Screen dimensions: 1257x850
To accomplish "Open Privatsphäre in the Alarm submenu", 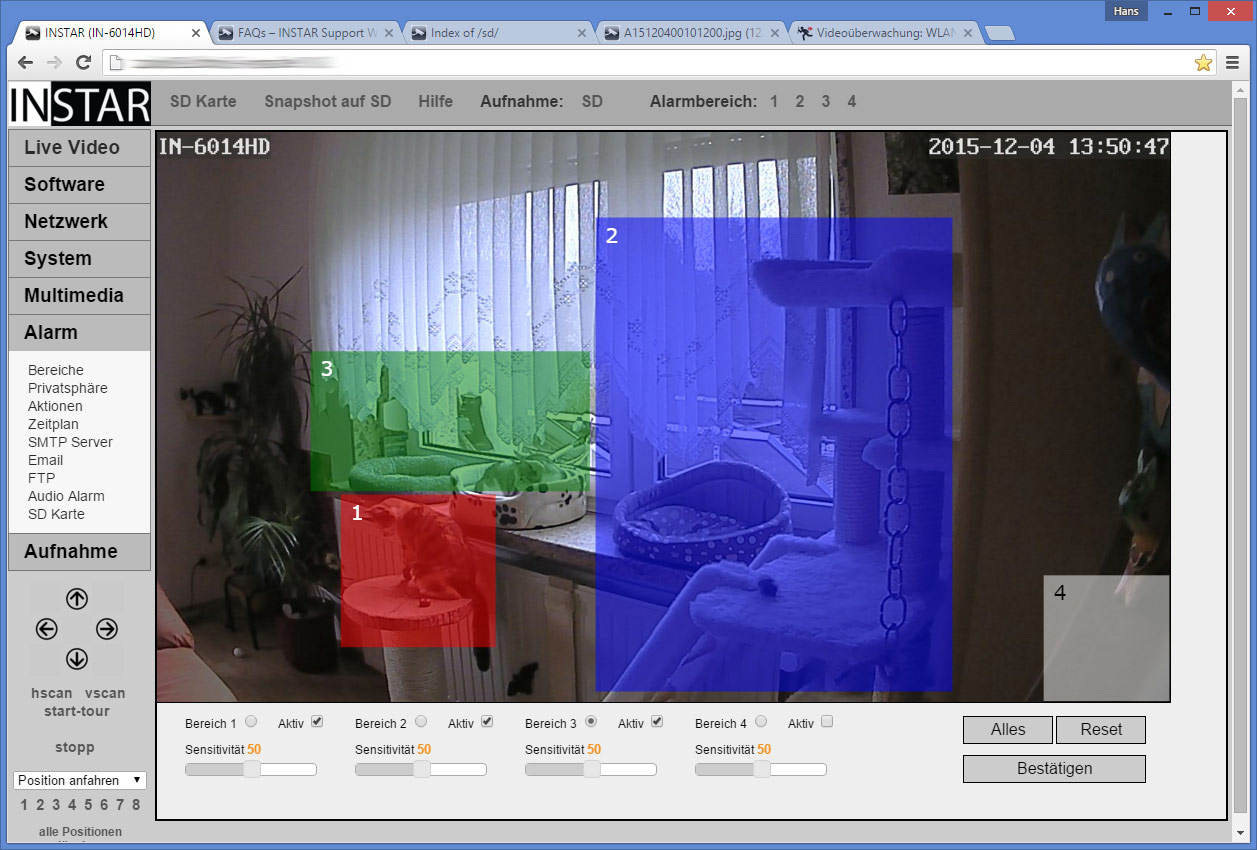I will click(x=67, y=388).
